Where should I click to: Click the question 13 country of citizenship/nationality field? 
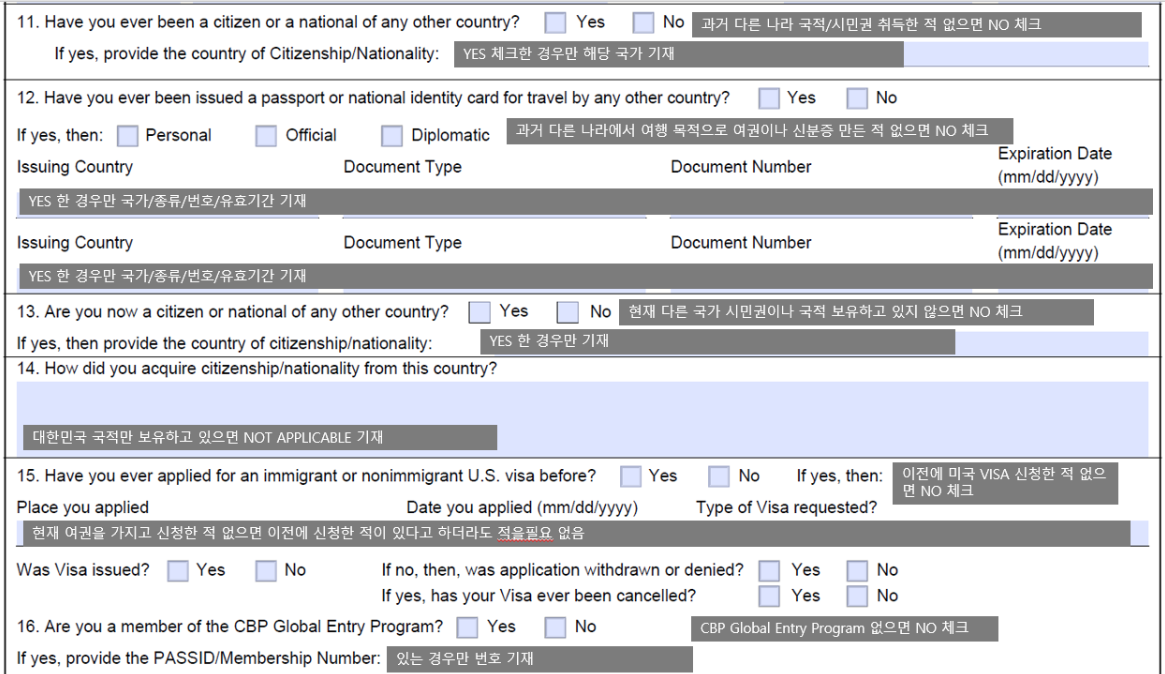coord(814,342)
